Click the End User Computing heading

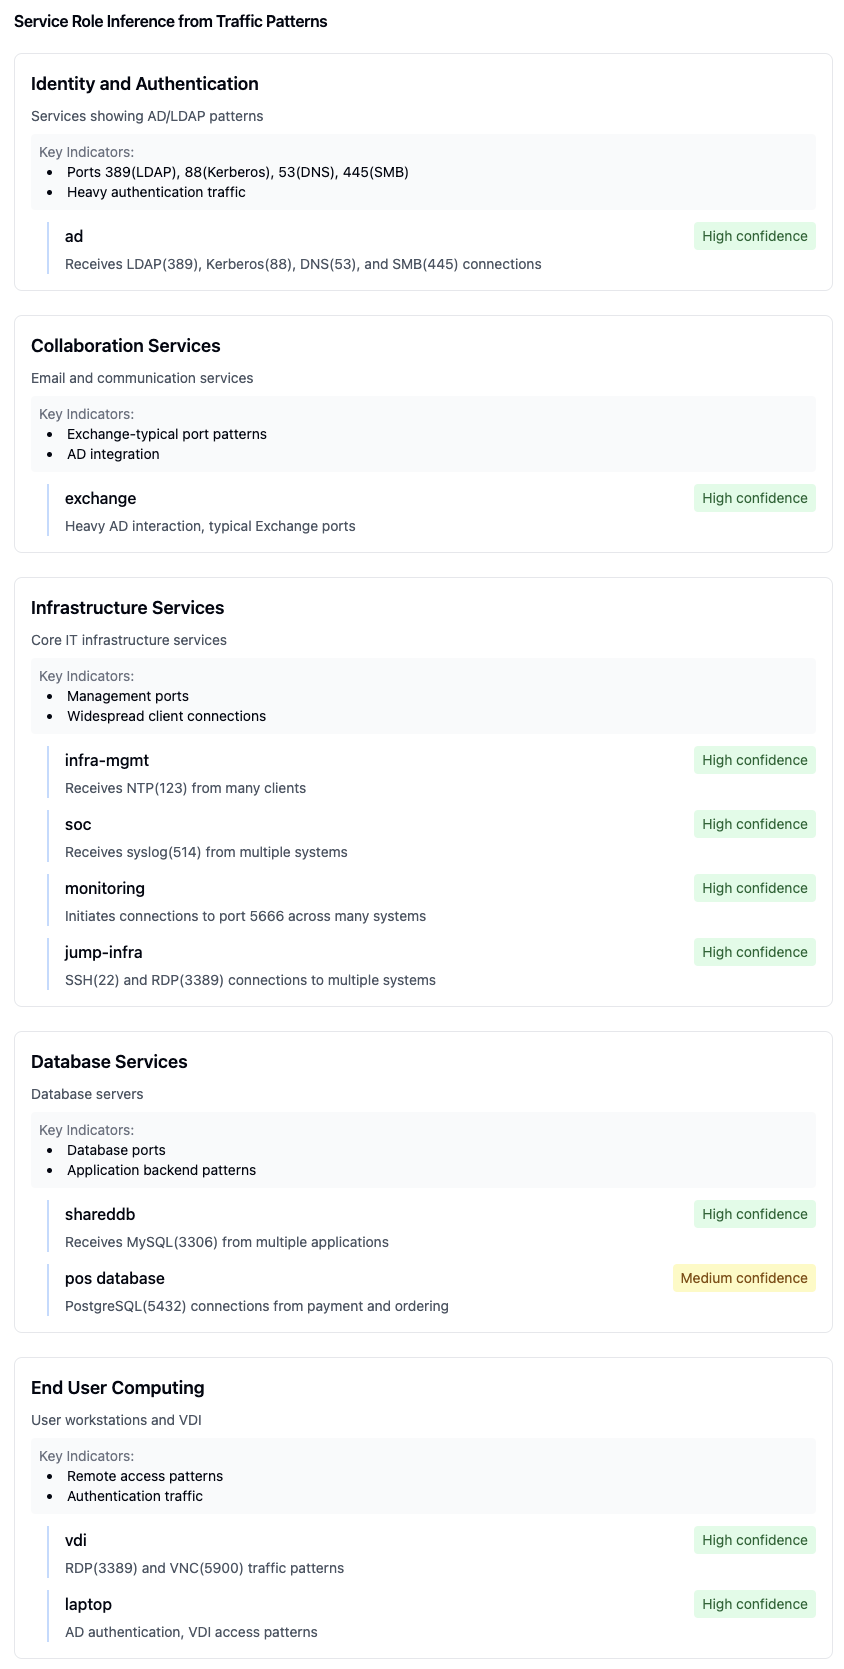(x=117, y=1388)
